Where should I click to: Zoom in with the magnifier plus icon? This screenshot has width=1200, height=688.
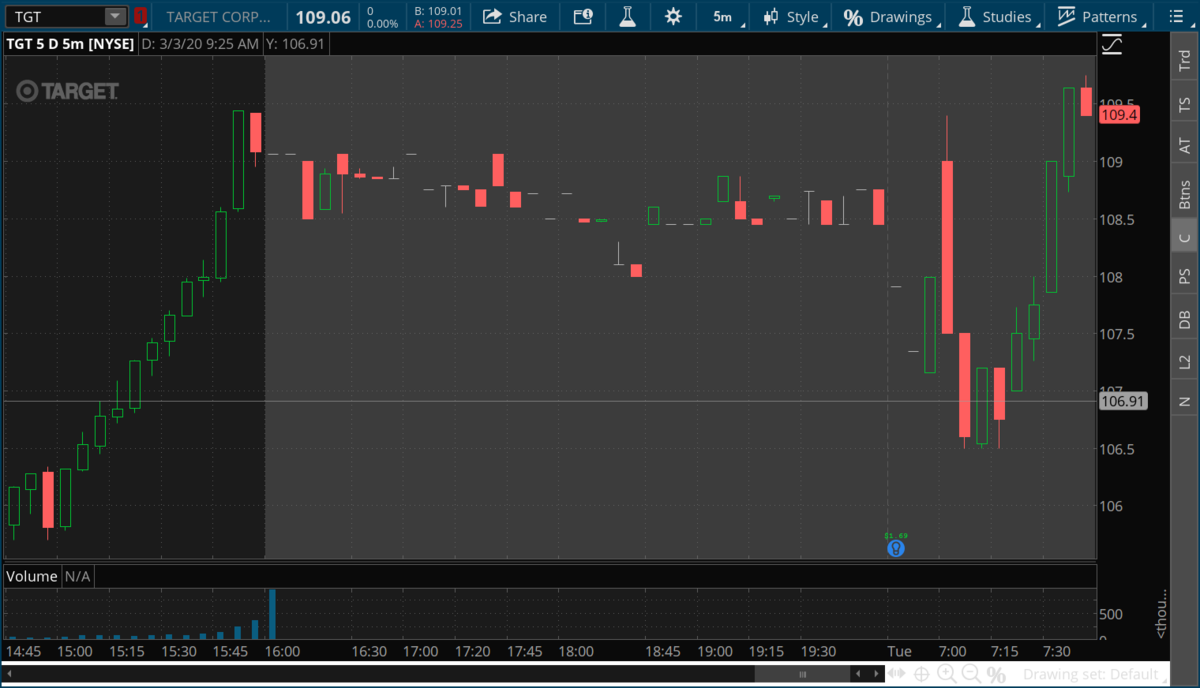[x=946, y=675]
